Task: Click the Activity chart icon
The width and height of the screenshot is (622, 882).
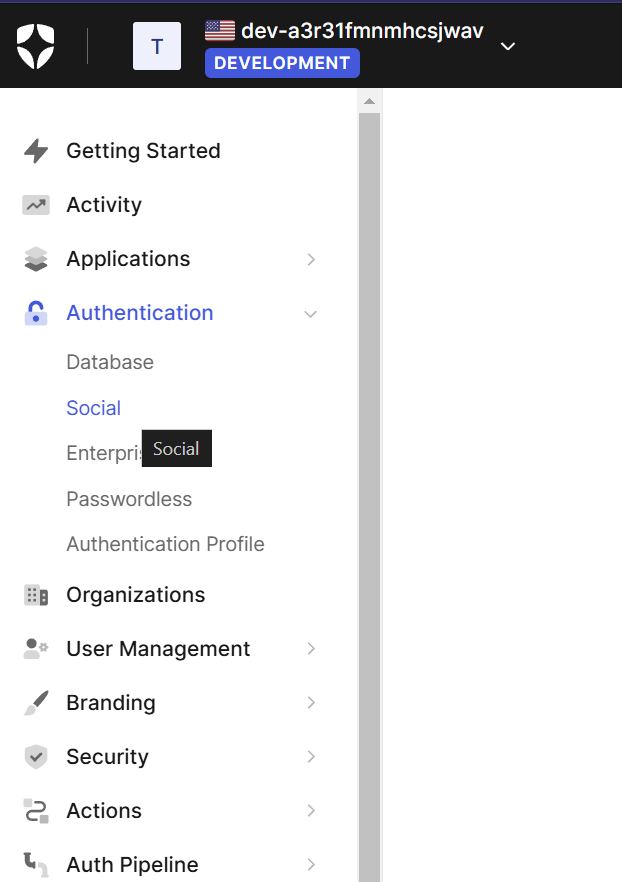Action: [36, 205]
